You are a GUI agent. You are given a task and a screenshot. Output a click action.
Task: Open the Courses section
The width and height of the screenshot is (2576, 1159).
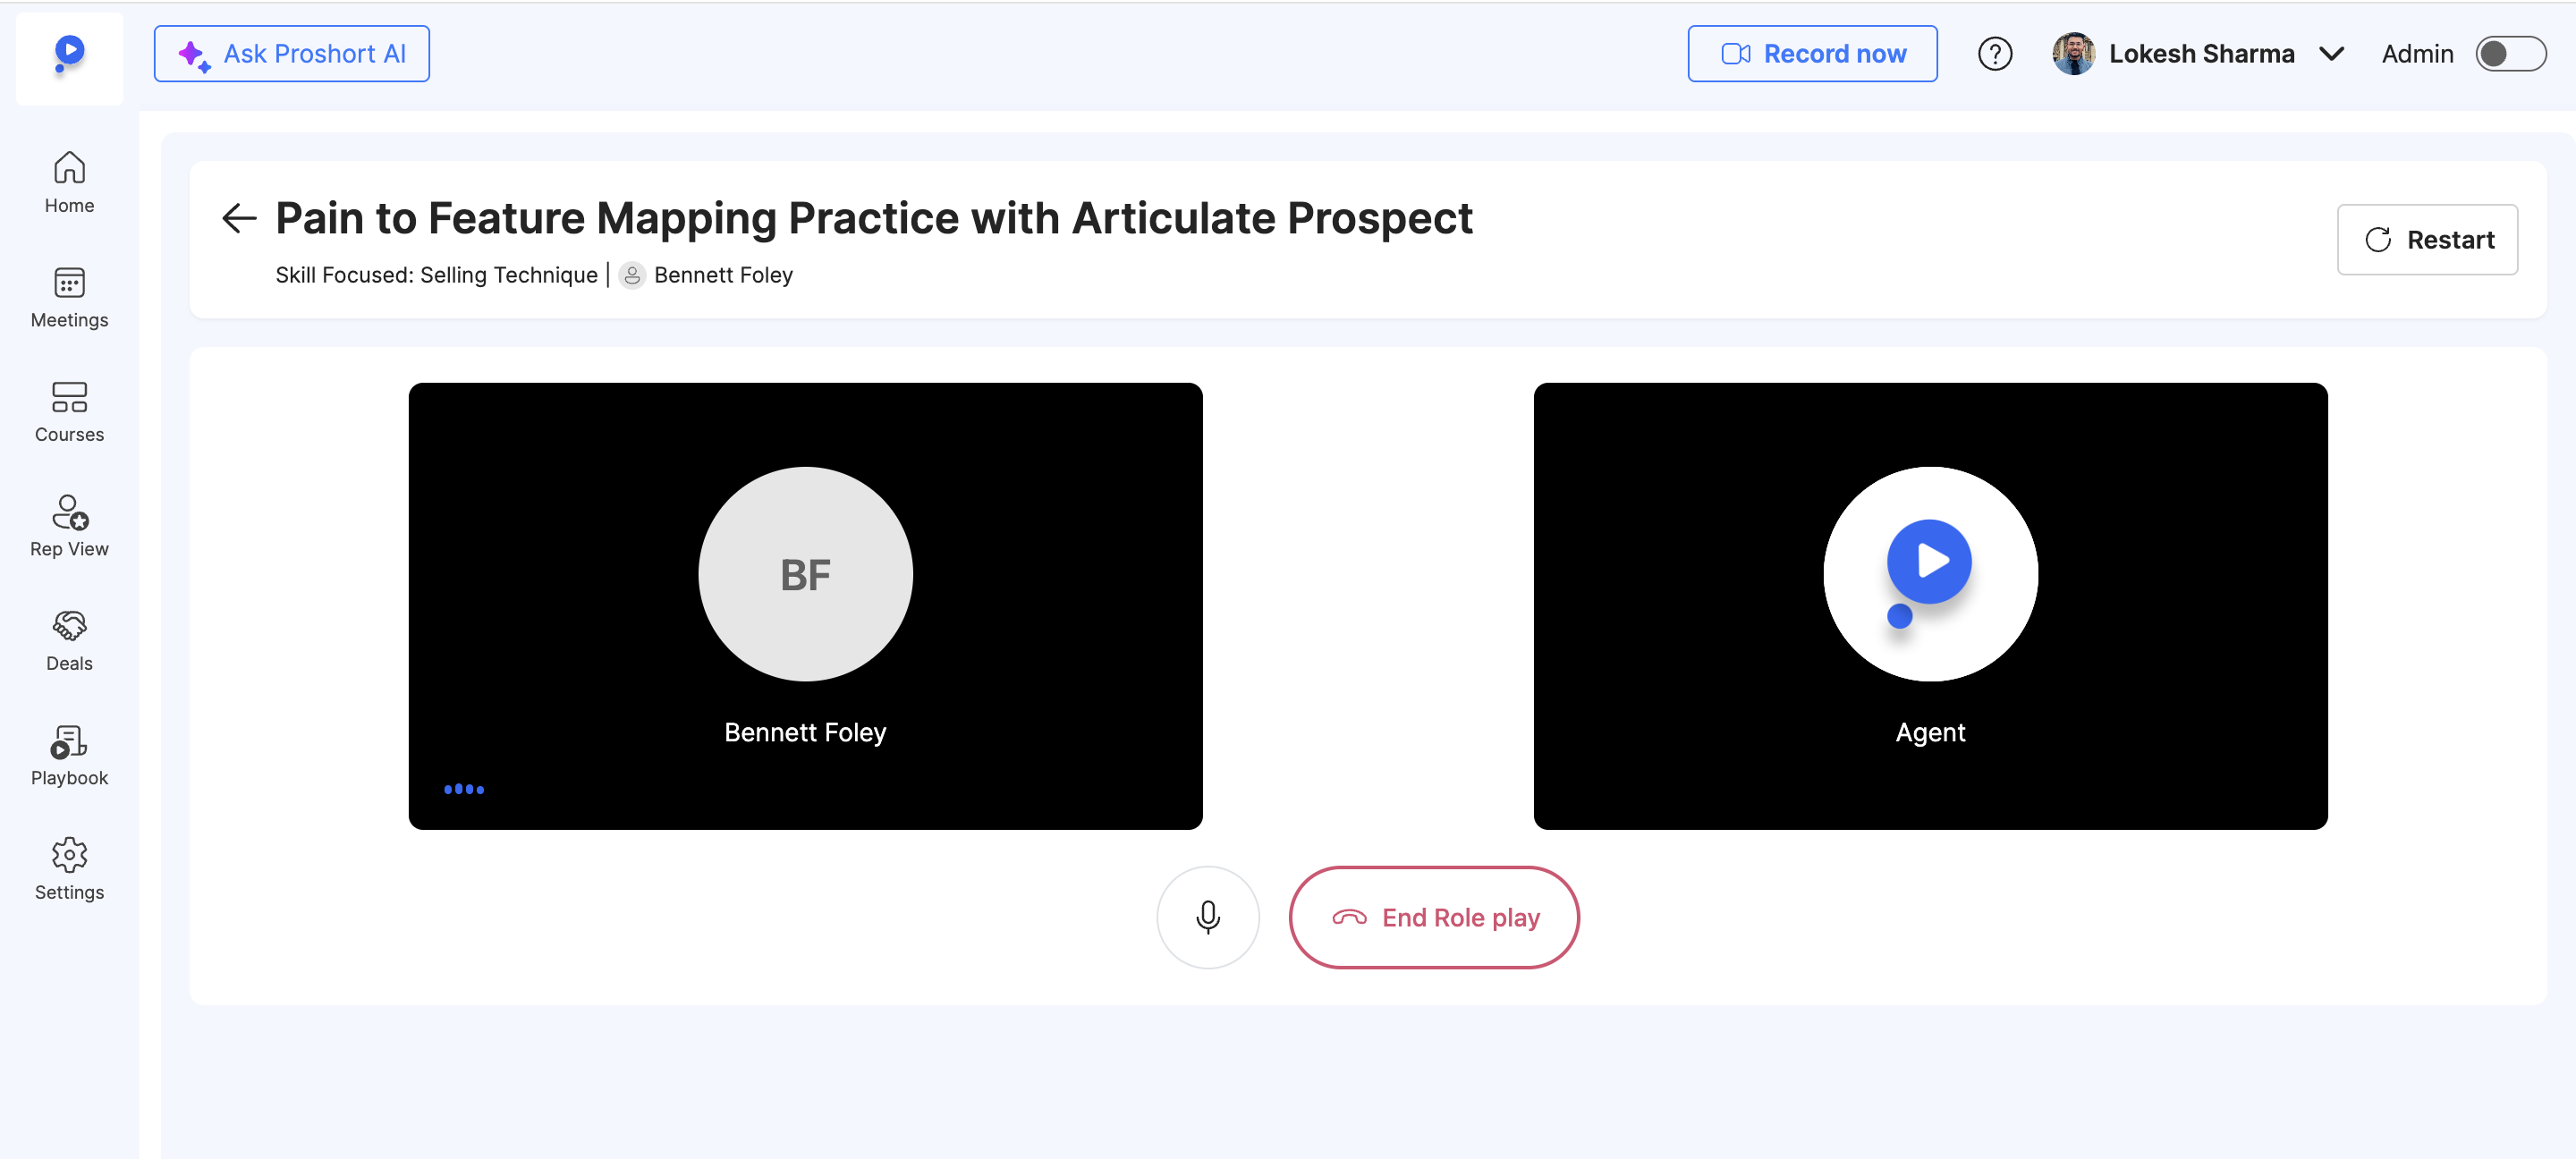pos(69,411)
